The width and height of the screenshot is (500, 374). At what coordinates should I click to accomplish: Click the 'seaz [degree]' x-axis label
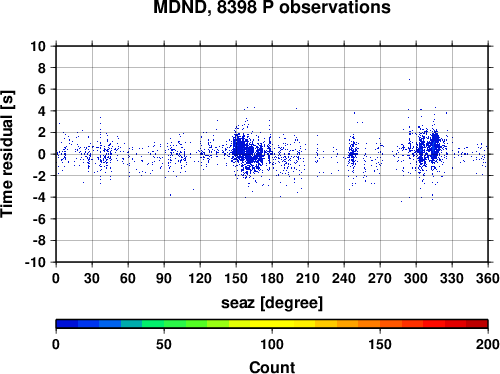[272, 303]
